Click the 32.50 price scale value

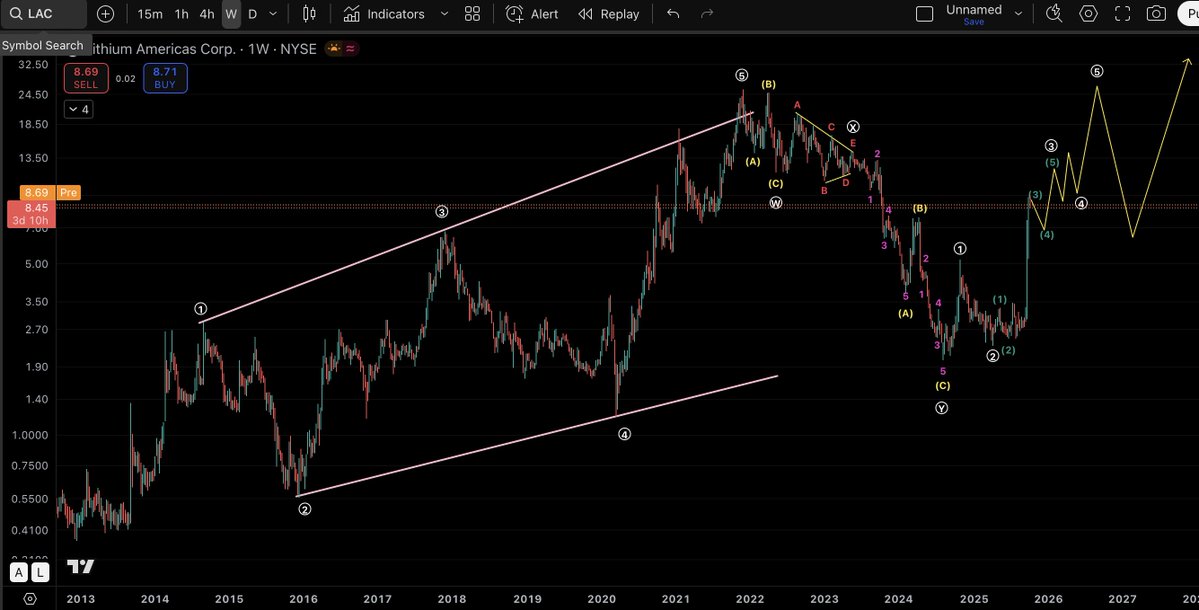[x=34, y=65]
